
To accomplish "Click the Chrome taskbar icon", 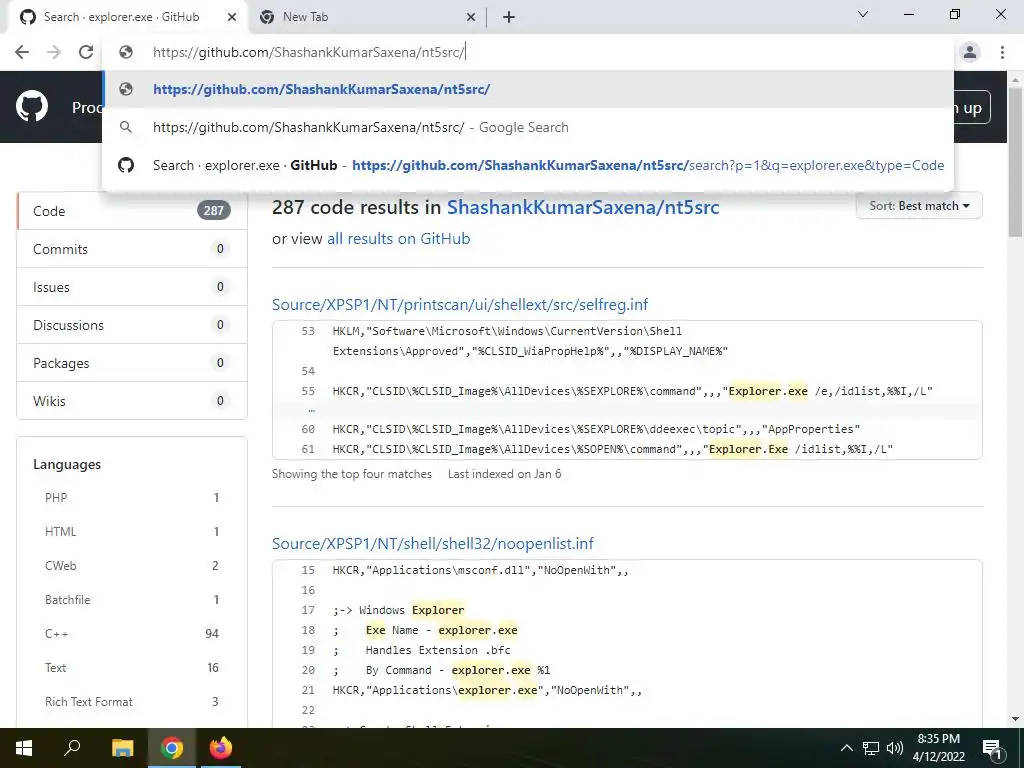I will 172,748.
